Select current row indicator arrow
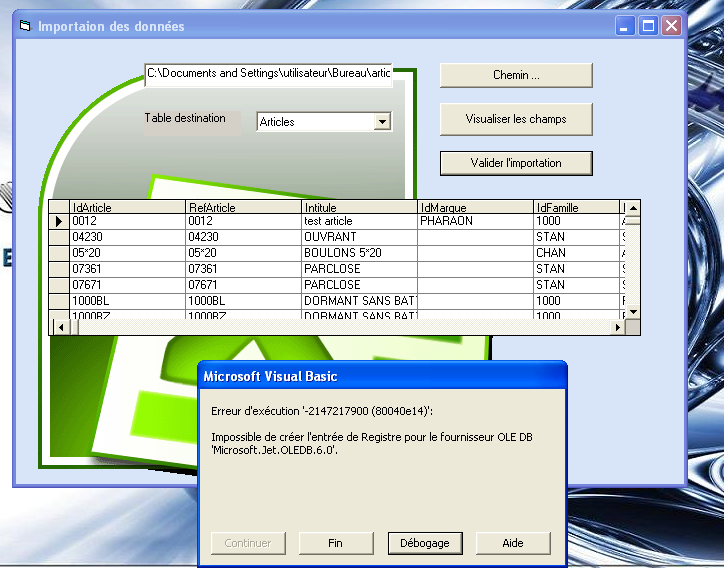Viewport: 724px width, 568px height. click(x=59, y=221)
